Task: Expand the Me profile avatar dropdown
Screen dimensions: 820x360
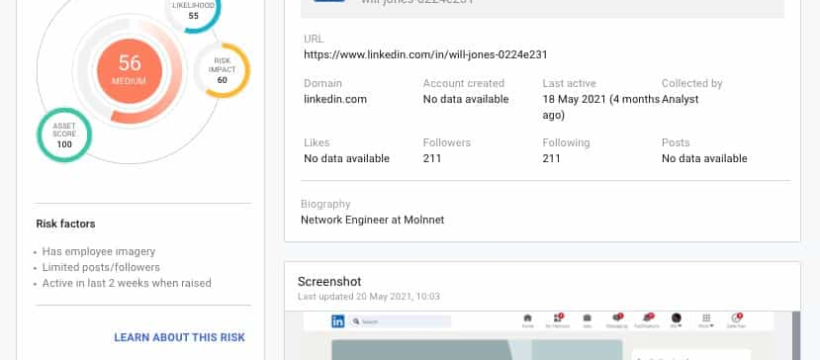Action: (x=676, y=320)
